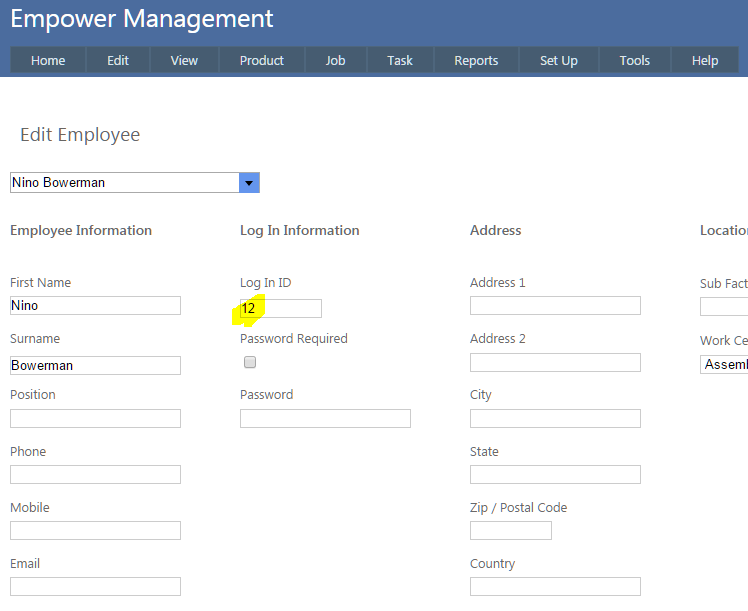Toggle the Password Required checkbox
748x611 pixels.
click(x=250, y=362)
